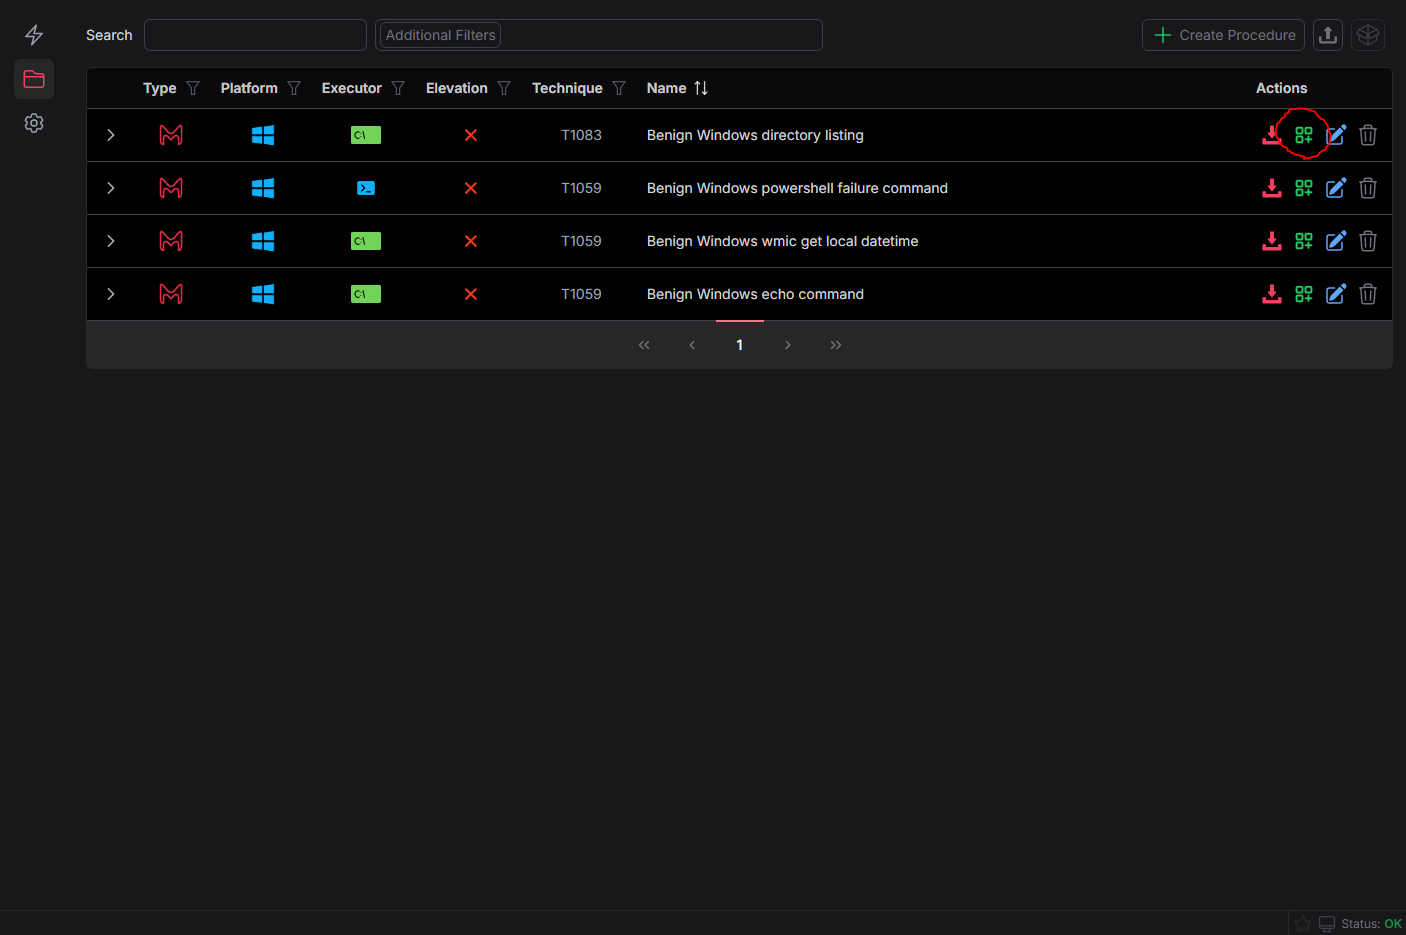Open the lightning bolt sidebar page
This screenshot has width=1406, height=935.
(x=34, y=35)
